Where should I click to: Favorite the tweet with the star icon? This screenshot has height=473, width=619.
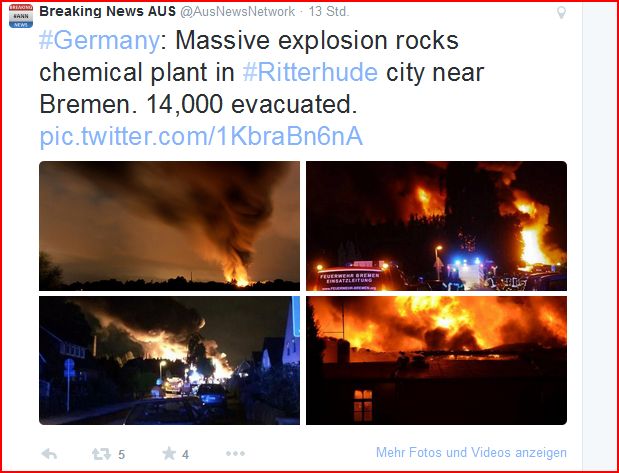coord(169,453)
